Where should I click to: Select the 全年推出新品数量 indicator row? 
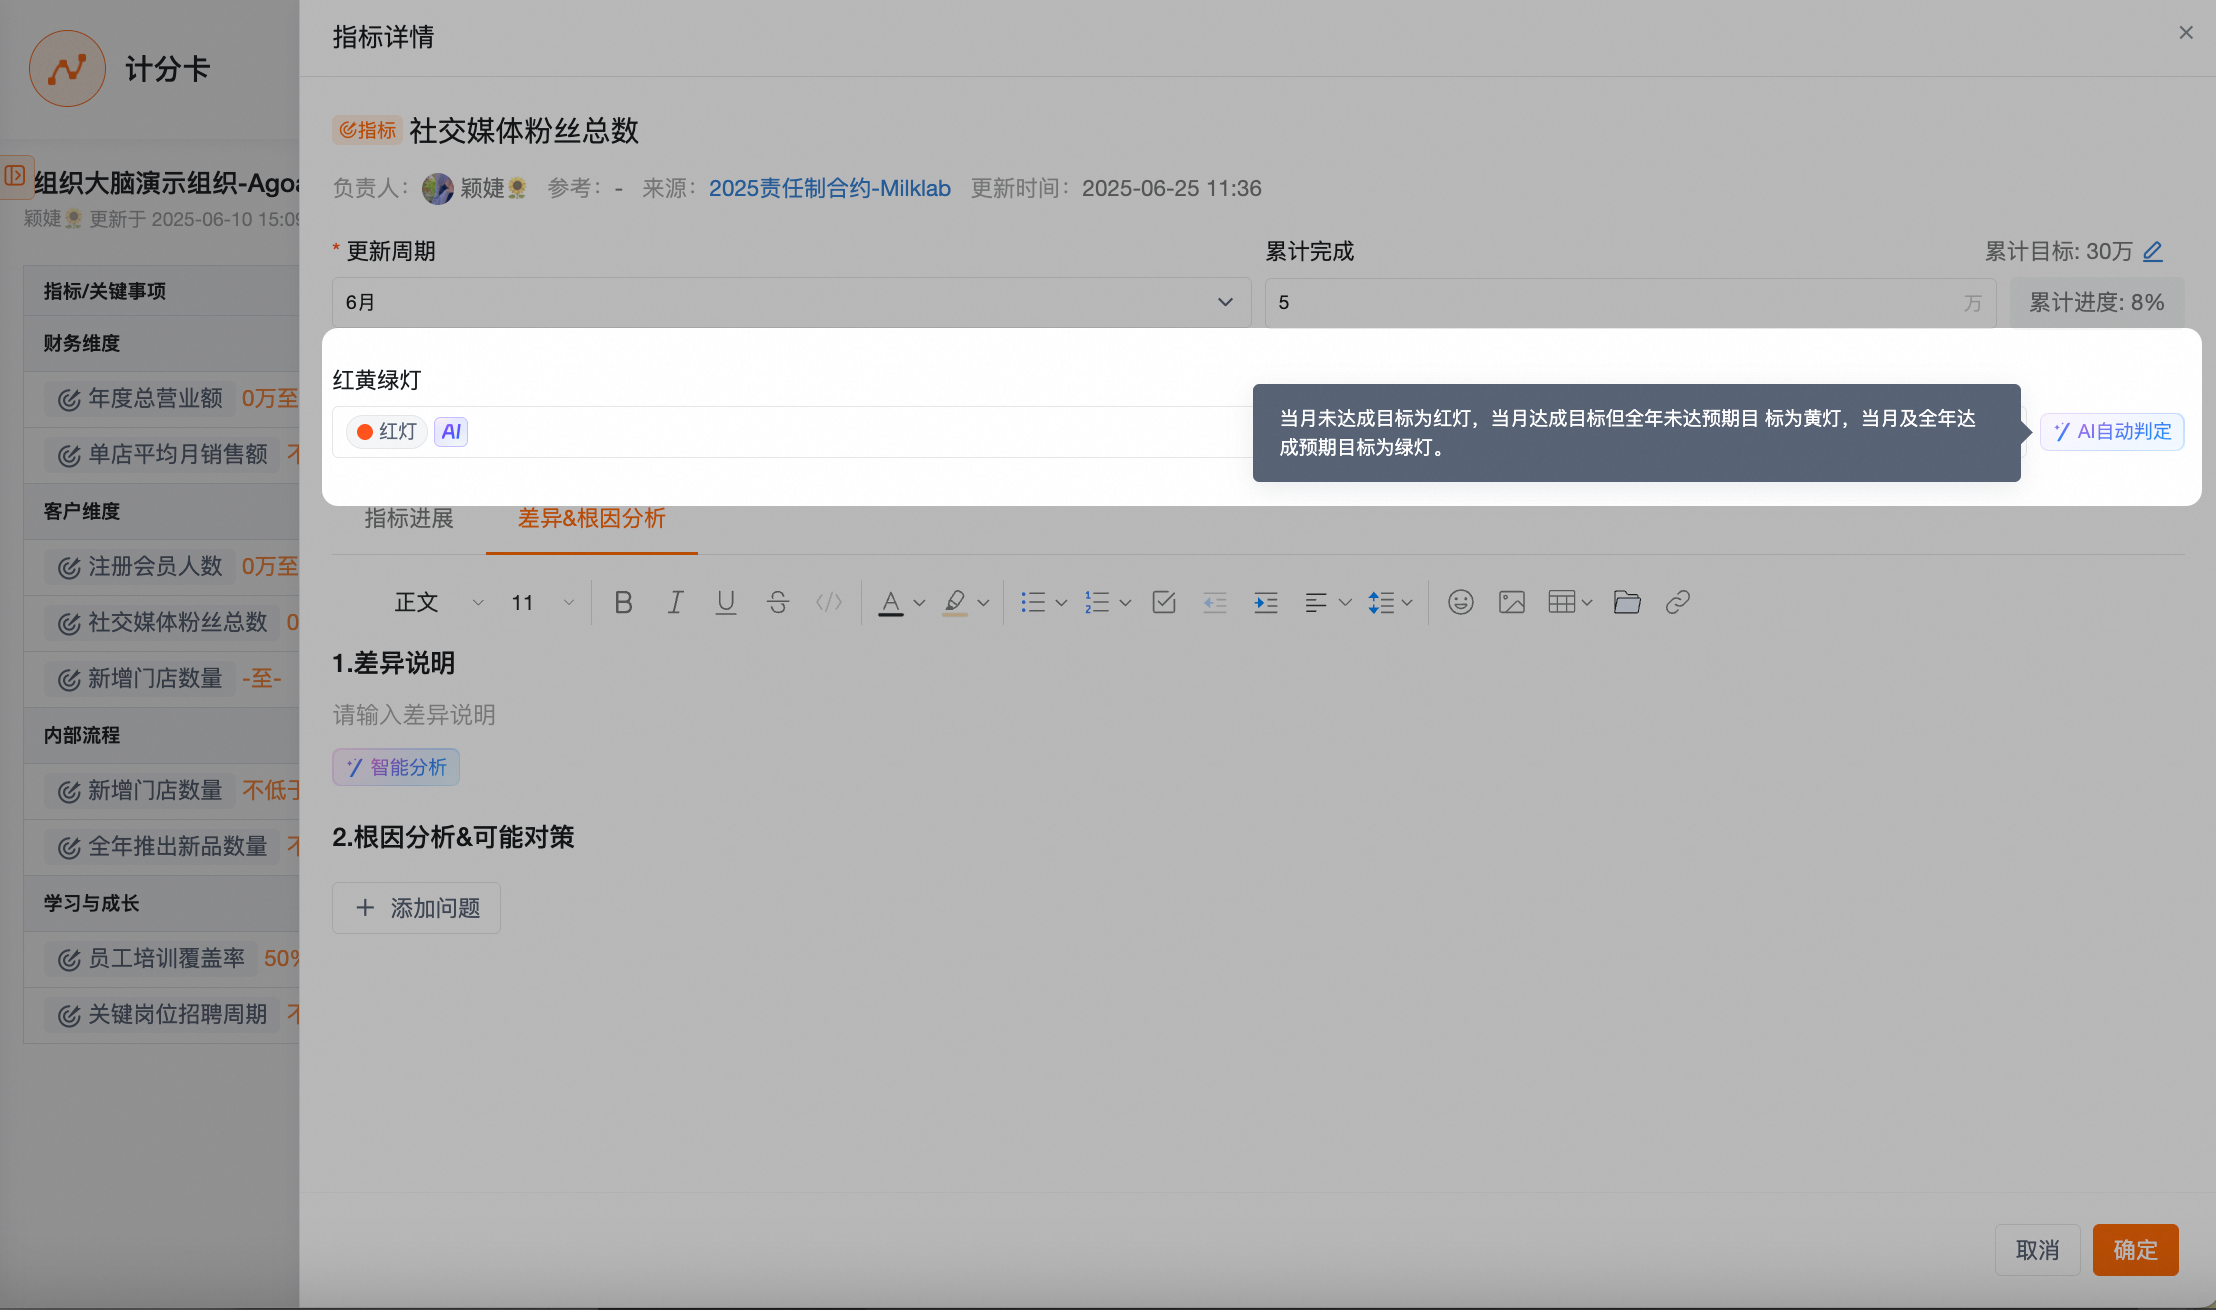pos(163,847)
